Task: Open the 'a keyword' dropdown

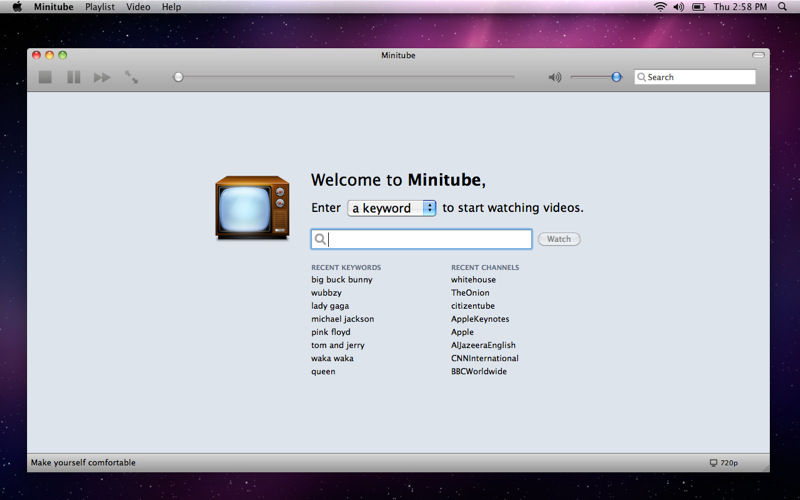Action: click(x=391, y=208)
